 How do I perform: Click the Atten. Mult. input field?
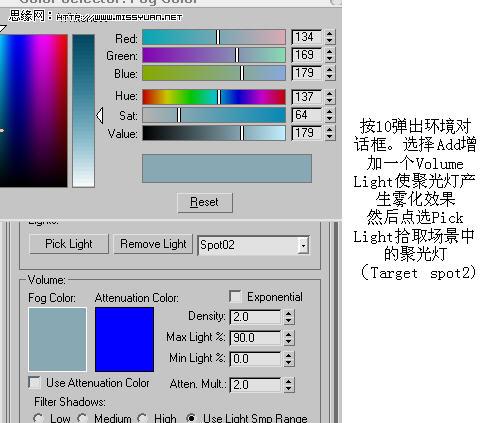[255, 385]
